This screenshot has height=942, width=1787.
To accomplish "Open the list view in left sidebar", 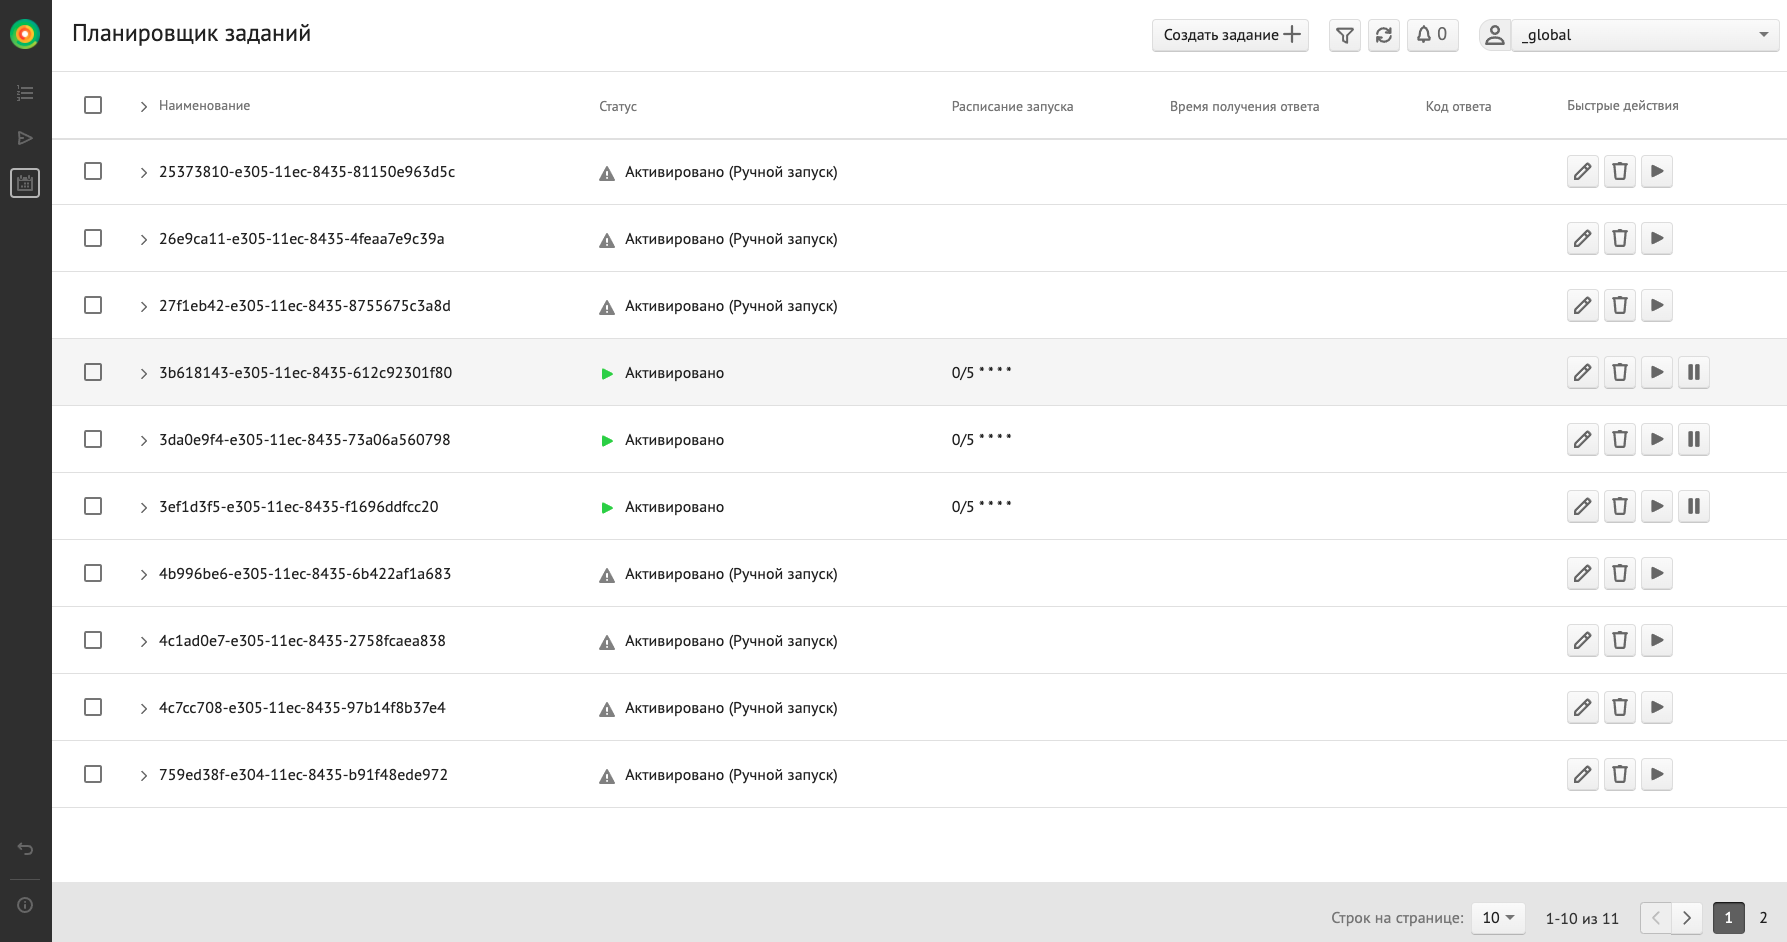I will (x=25, y=93).
